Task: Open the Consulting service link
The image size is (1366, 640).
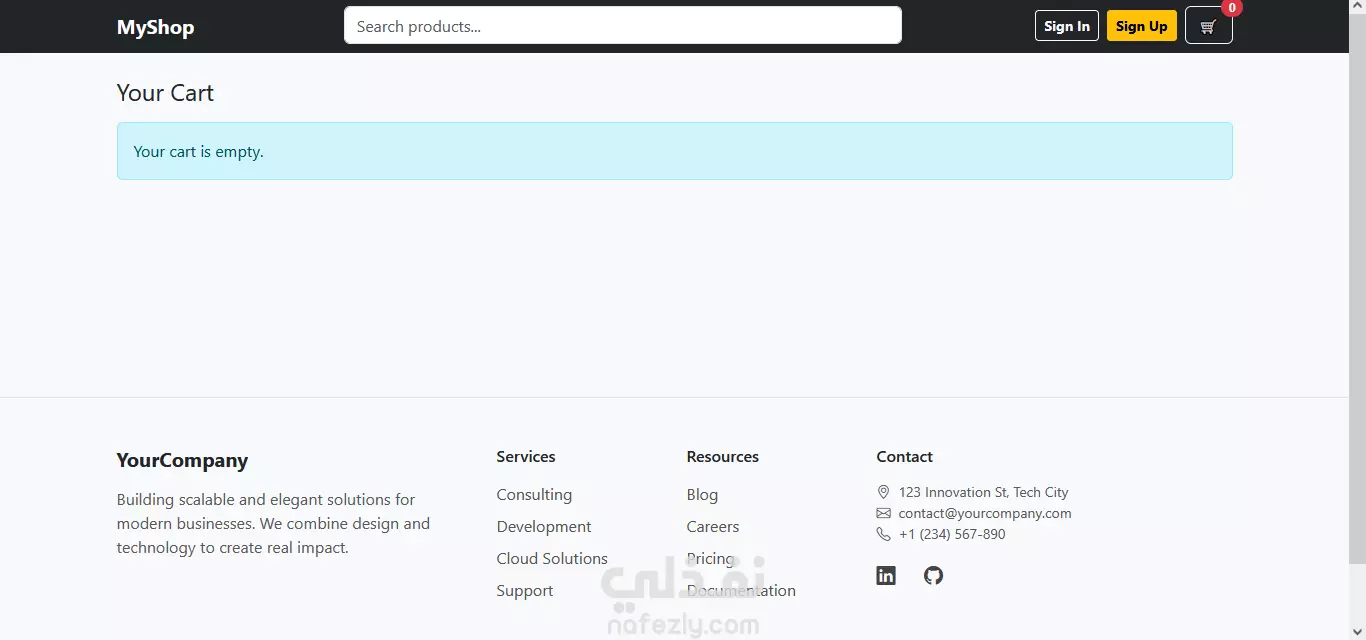Action: 534,495
